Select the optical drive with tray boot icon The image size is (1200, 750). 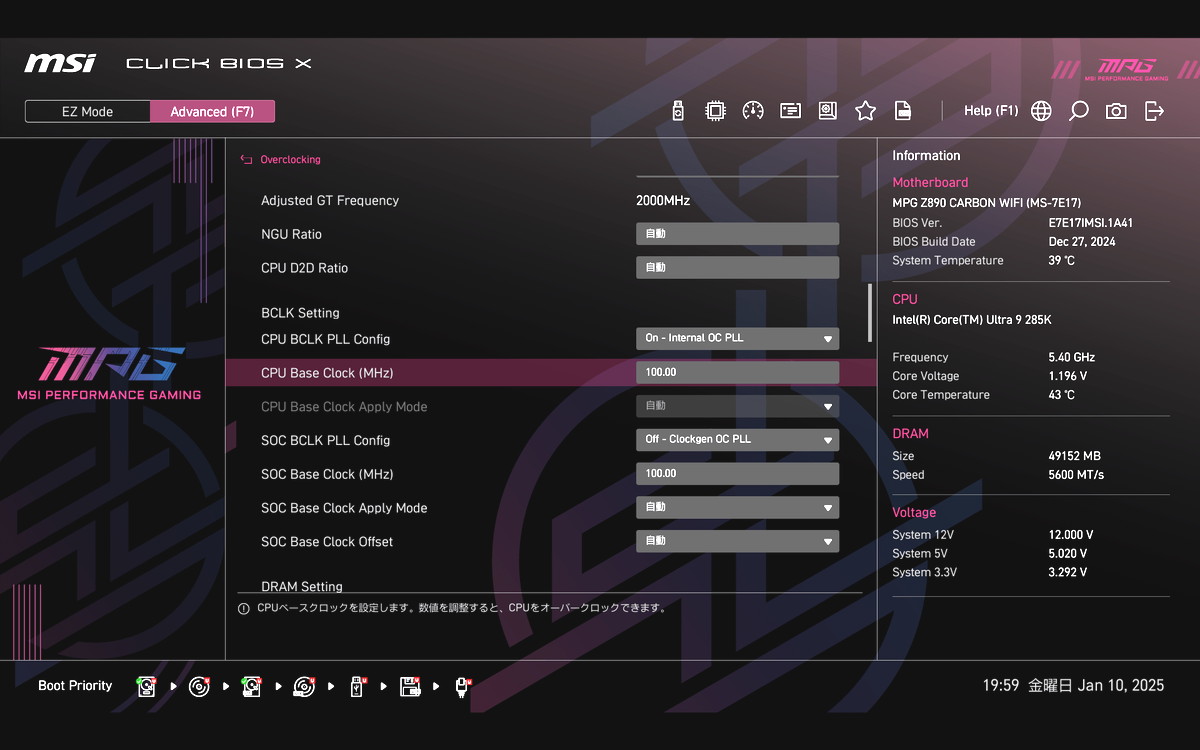[304, 686]
